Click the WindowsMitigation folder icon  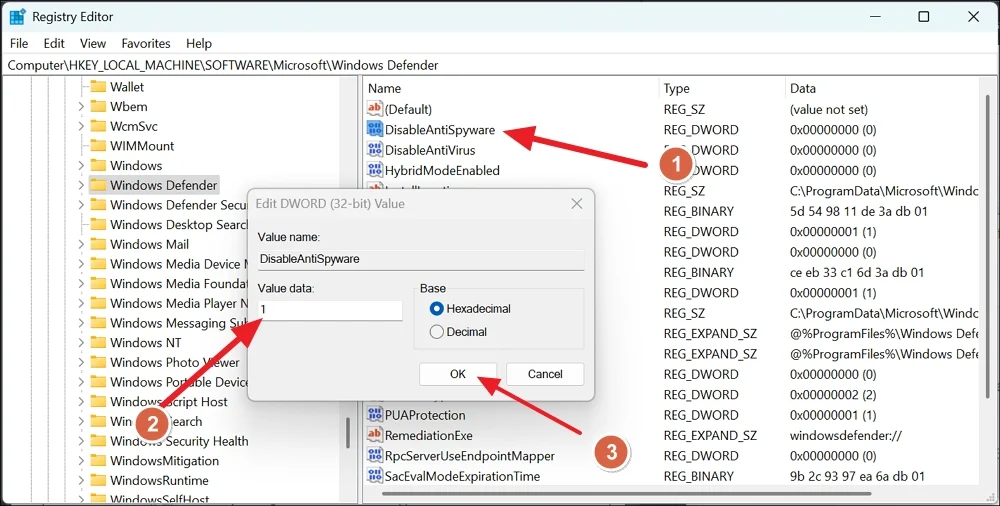98,460
